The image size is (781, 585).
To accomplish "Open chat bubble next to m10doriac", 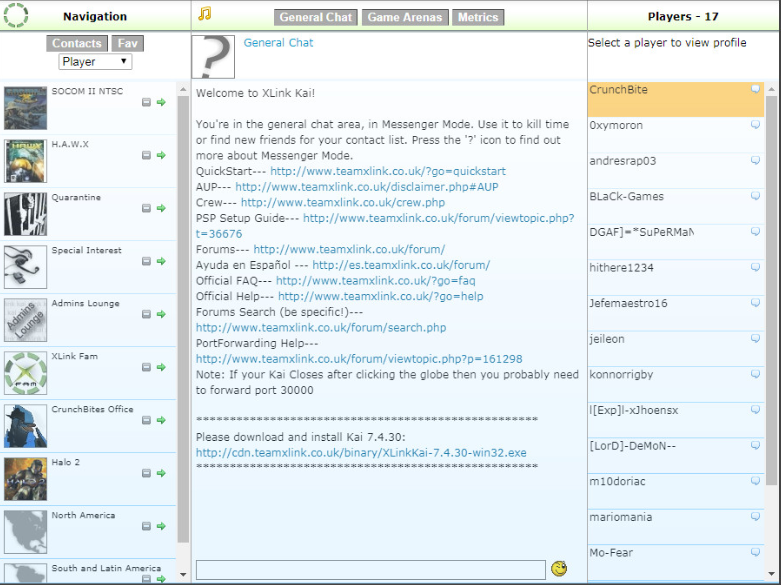I will click(x=756, y=481).
